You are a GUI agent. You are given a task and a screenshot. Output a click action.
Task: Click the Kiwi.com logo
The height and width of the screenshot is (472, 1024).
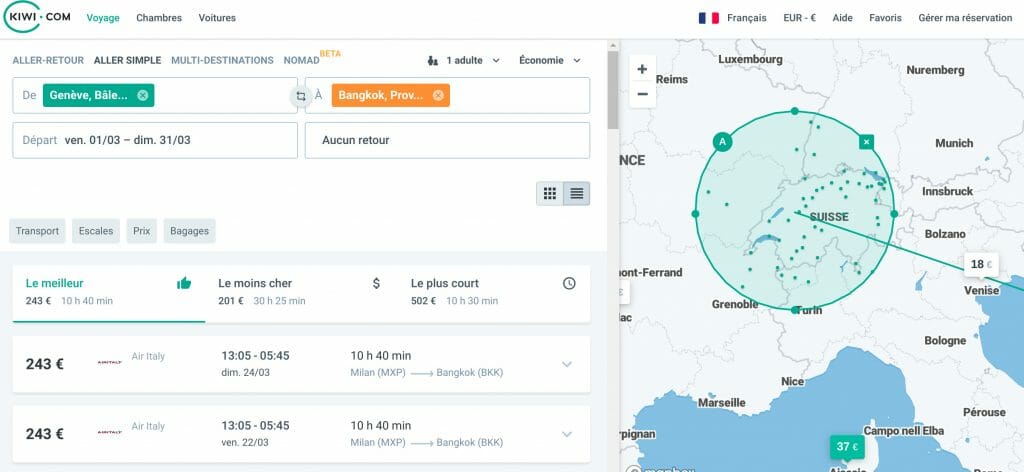click(37, 17)
